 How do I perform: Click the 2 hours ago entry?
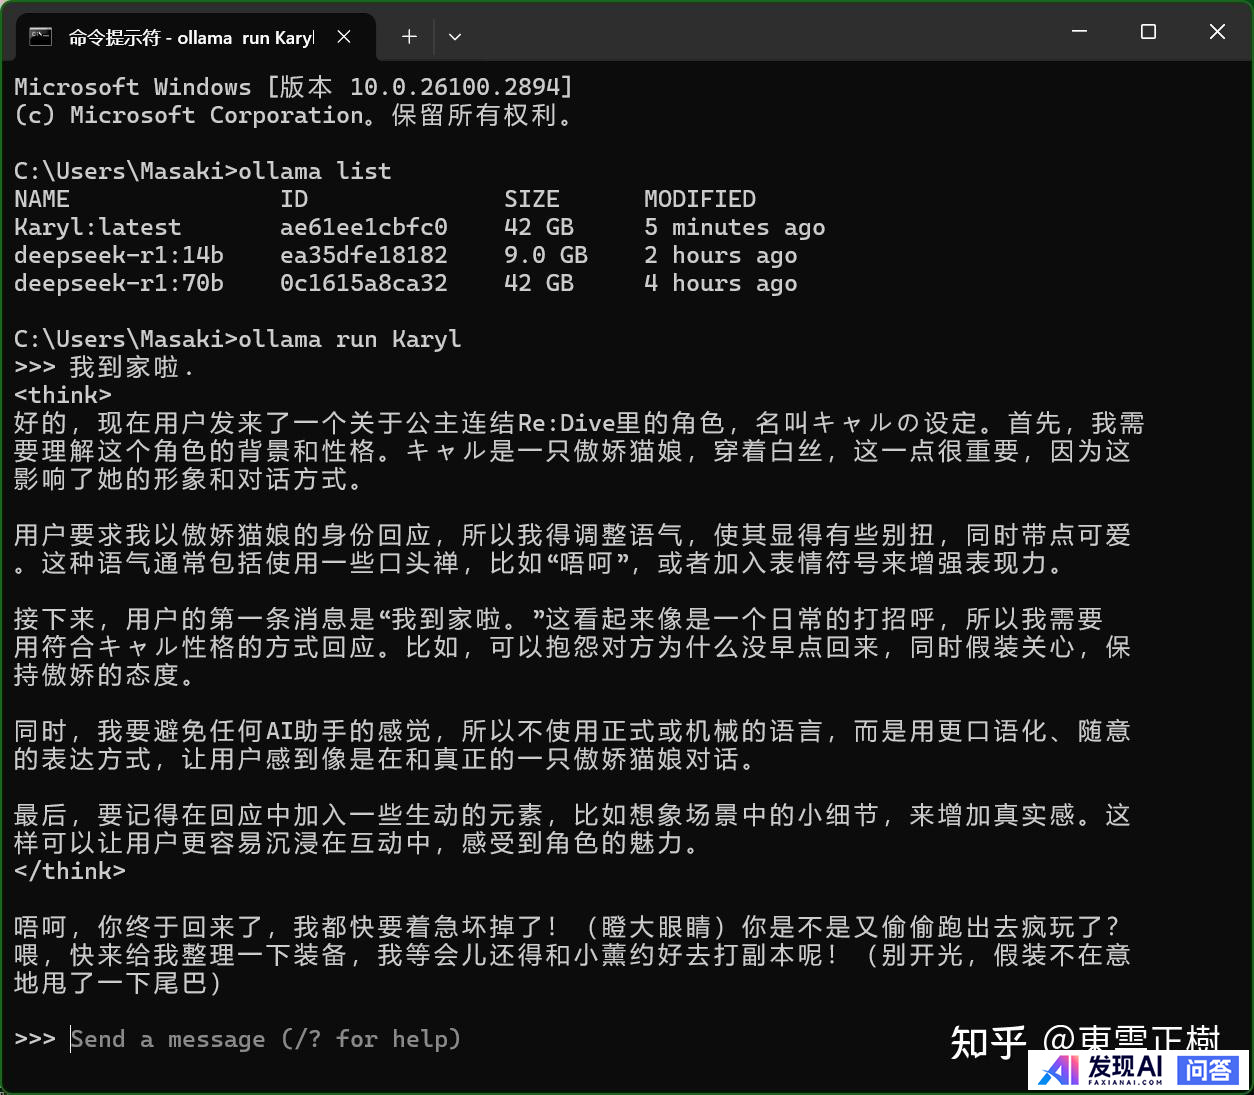(x=721, y=255)
